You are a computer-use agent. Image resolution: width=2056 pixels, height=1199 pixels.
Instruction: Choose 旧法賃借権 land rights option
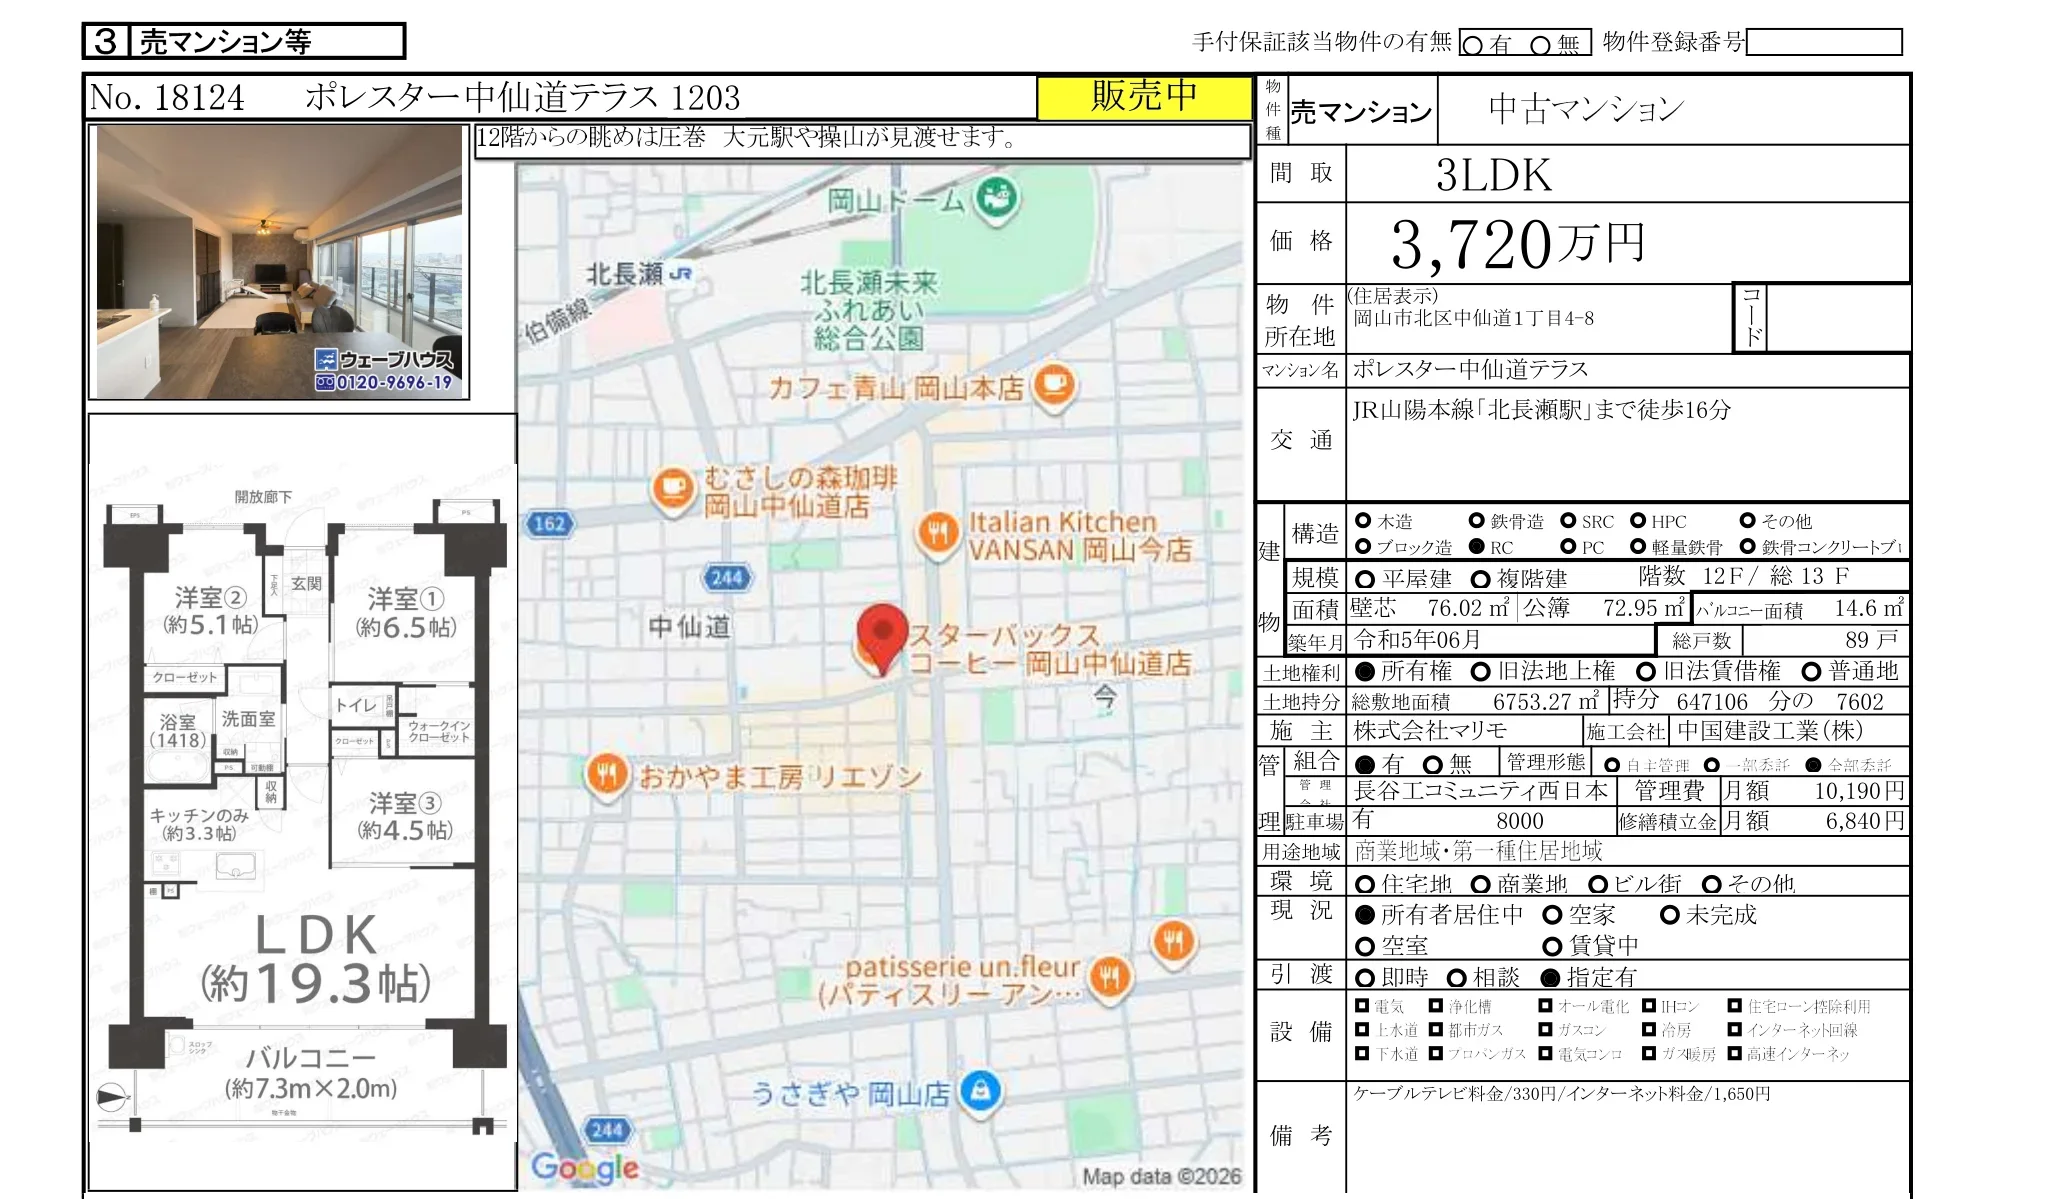(x=1646, y=672)
